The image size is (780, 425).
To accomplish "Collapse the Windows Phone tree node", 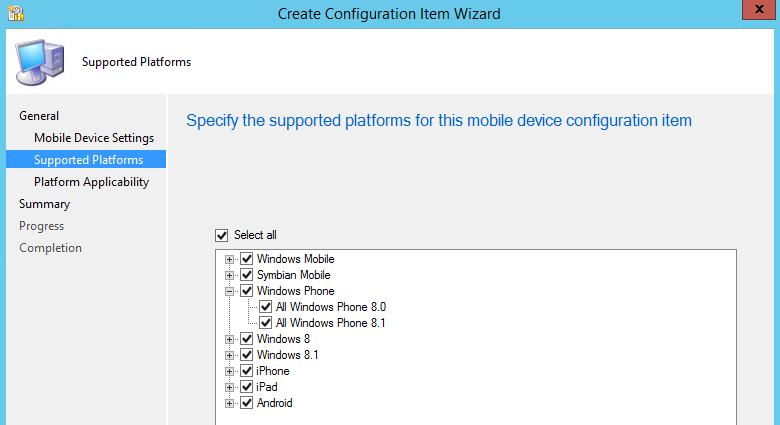I will 230,291.
